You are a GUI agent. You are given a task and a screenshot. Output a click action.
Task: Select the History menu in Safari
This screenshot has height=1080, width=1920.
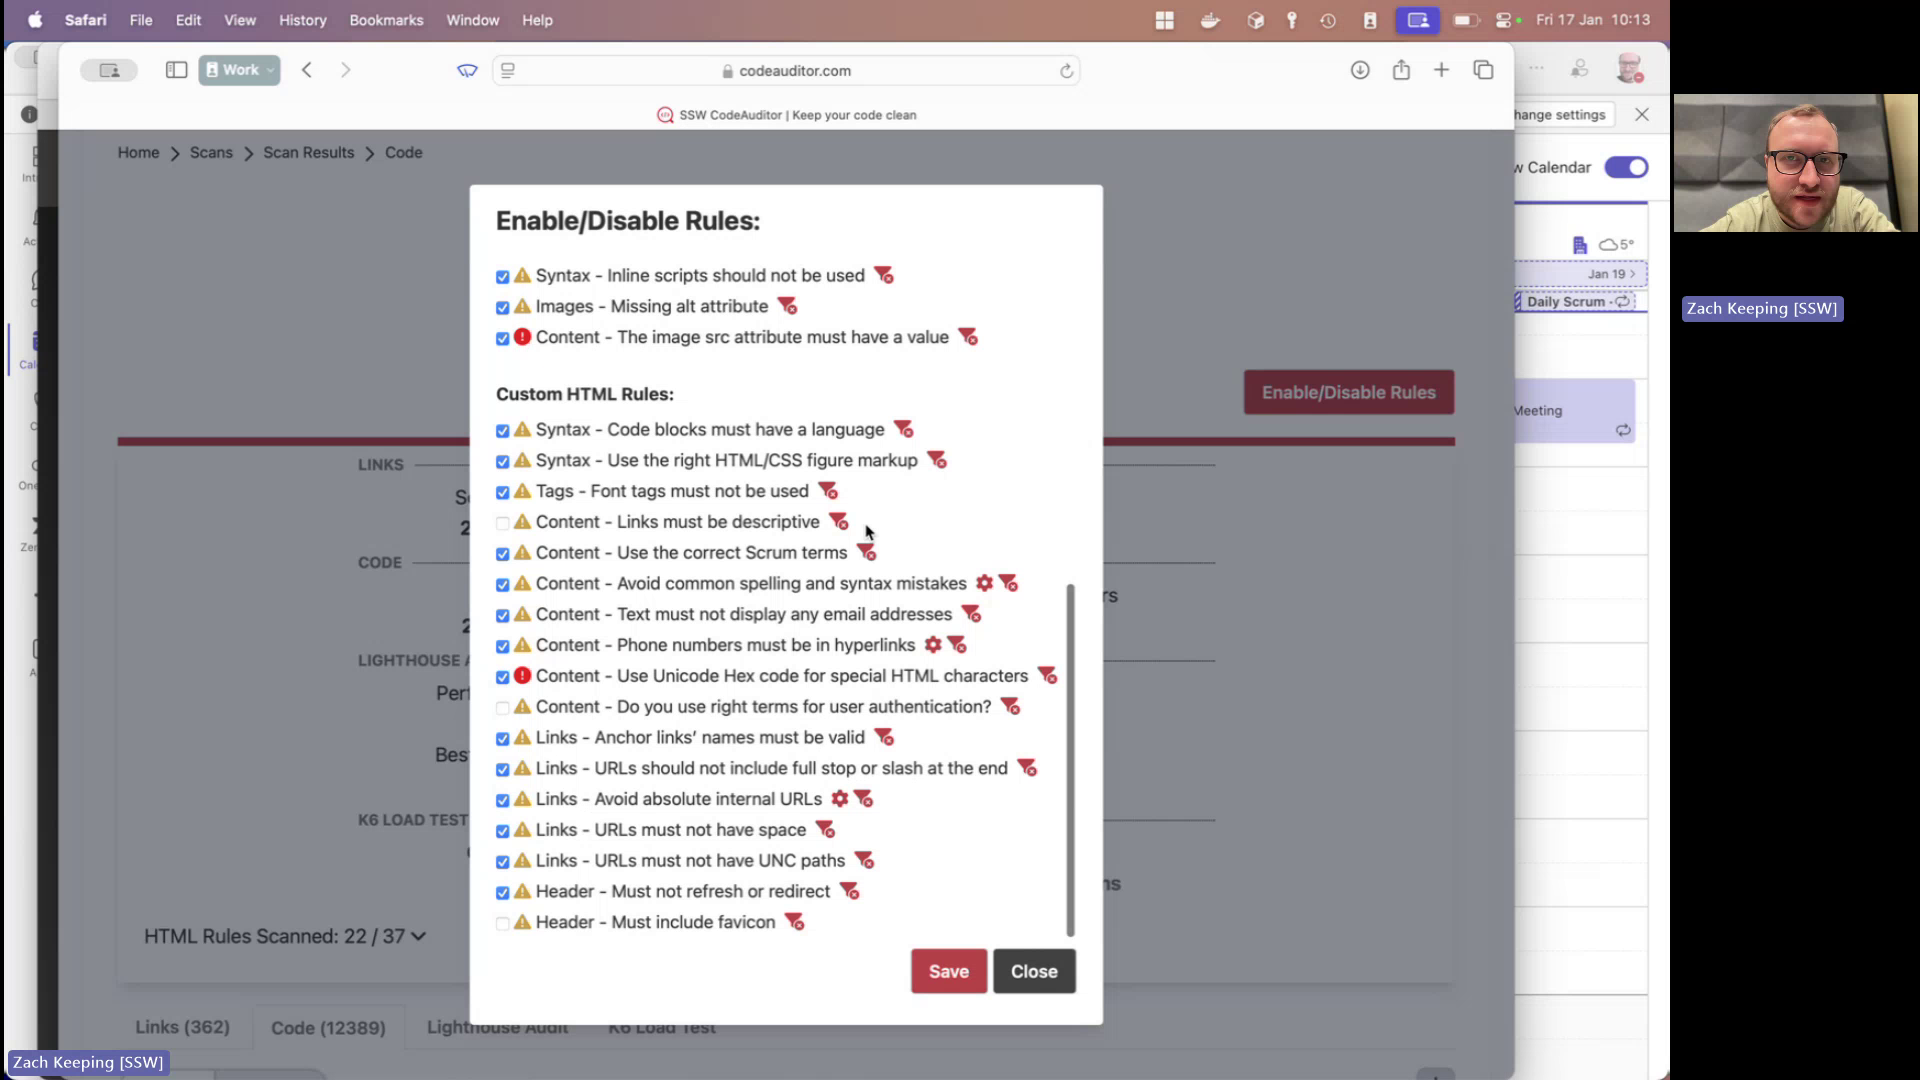click(x=303, y=20)
